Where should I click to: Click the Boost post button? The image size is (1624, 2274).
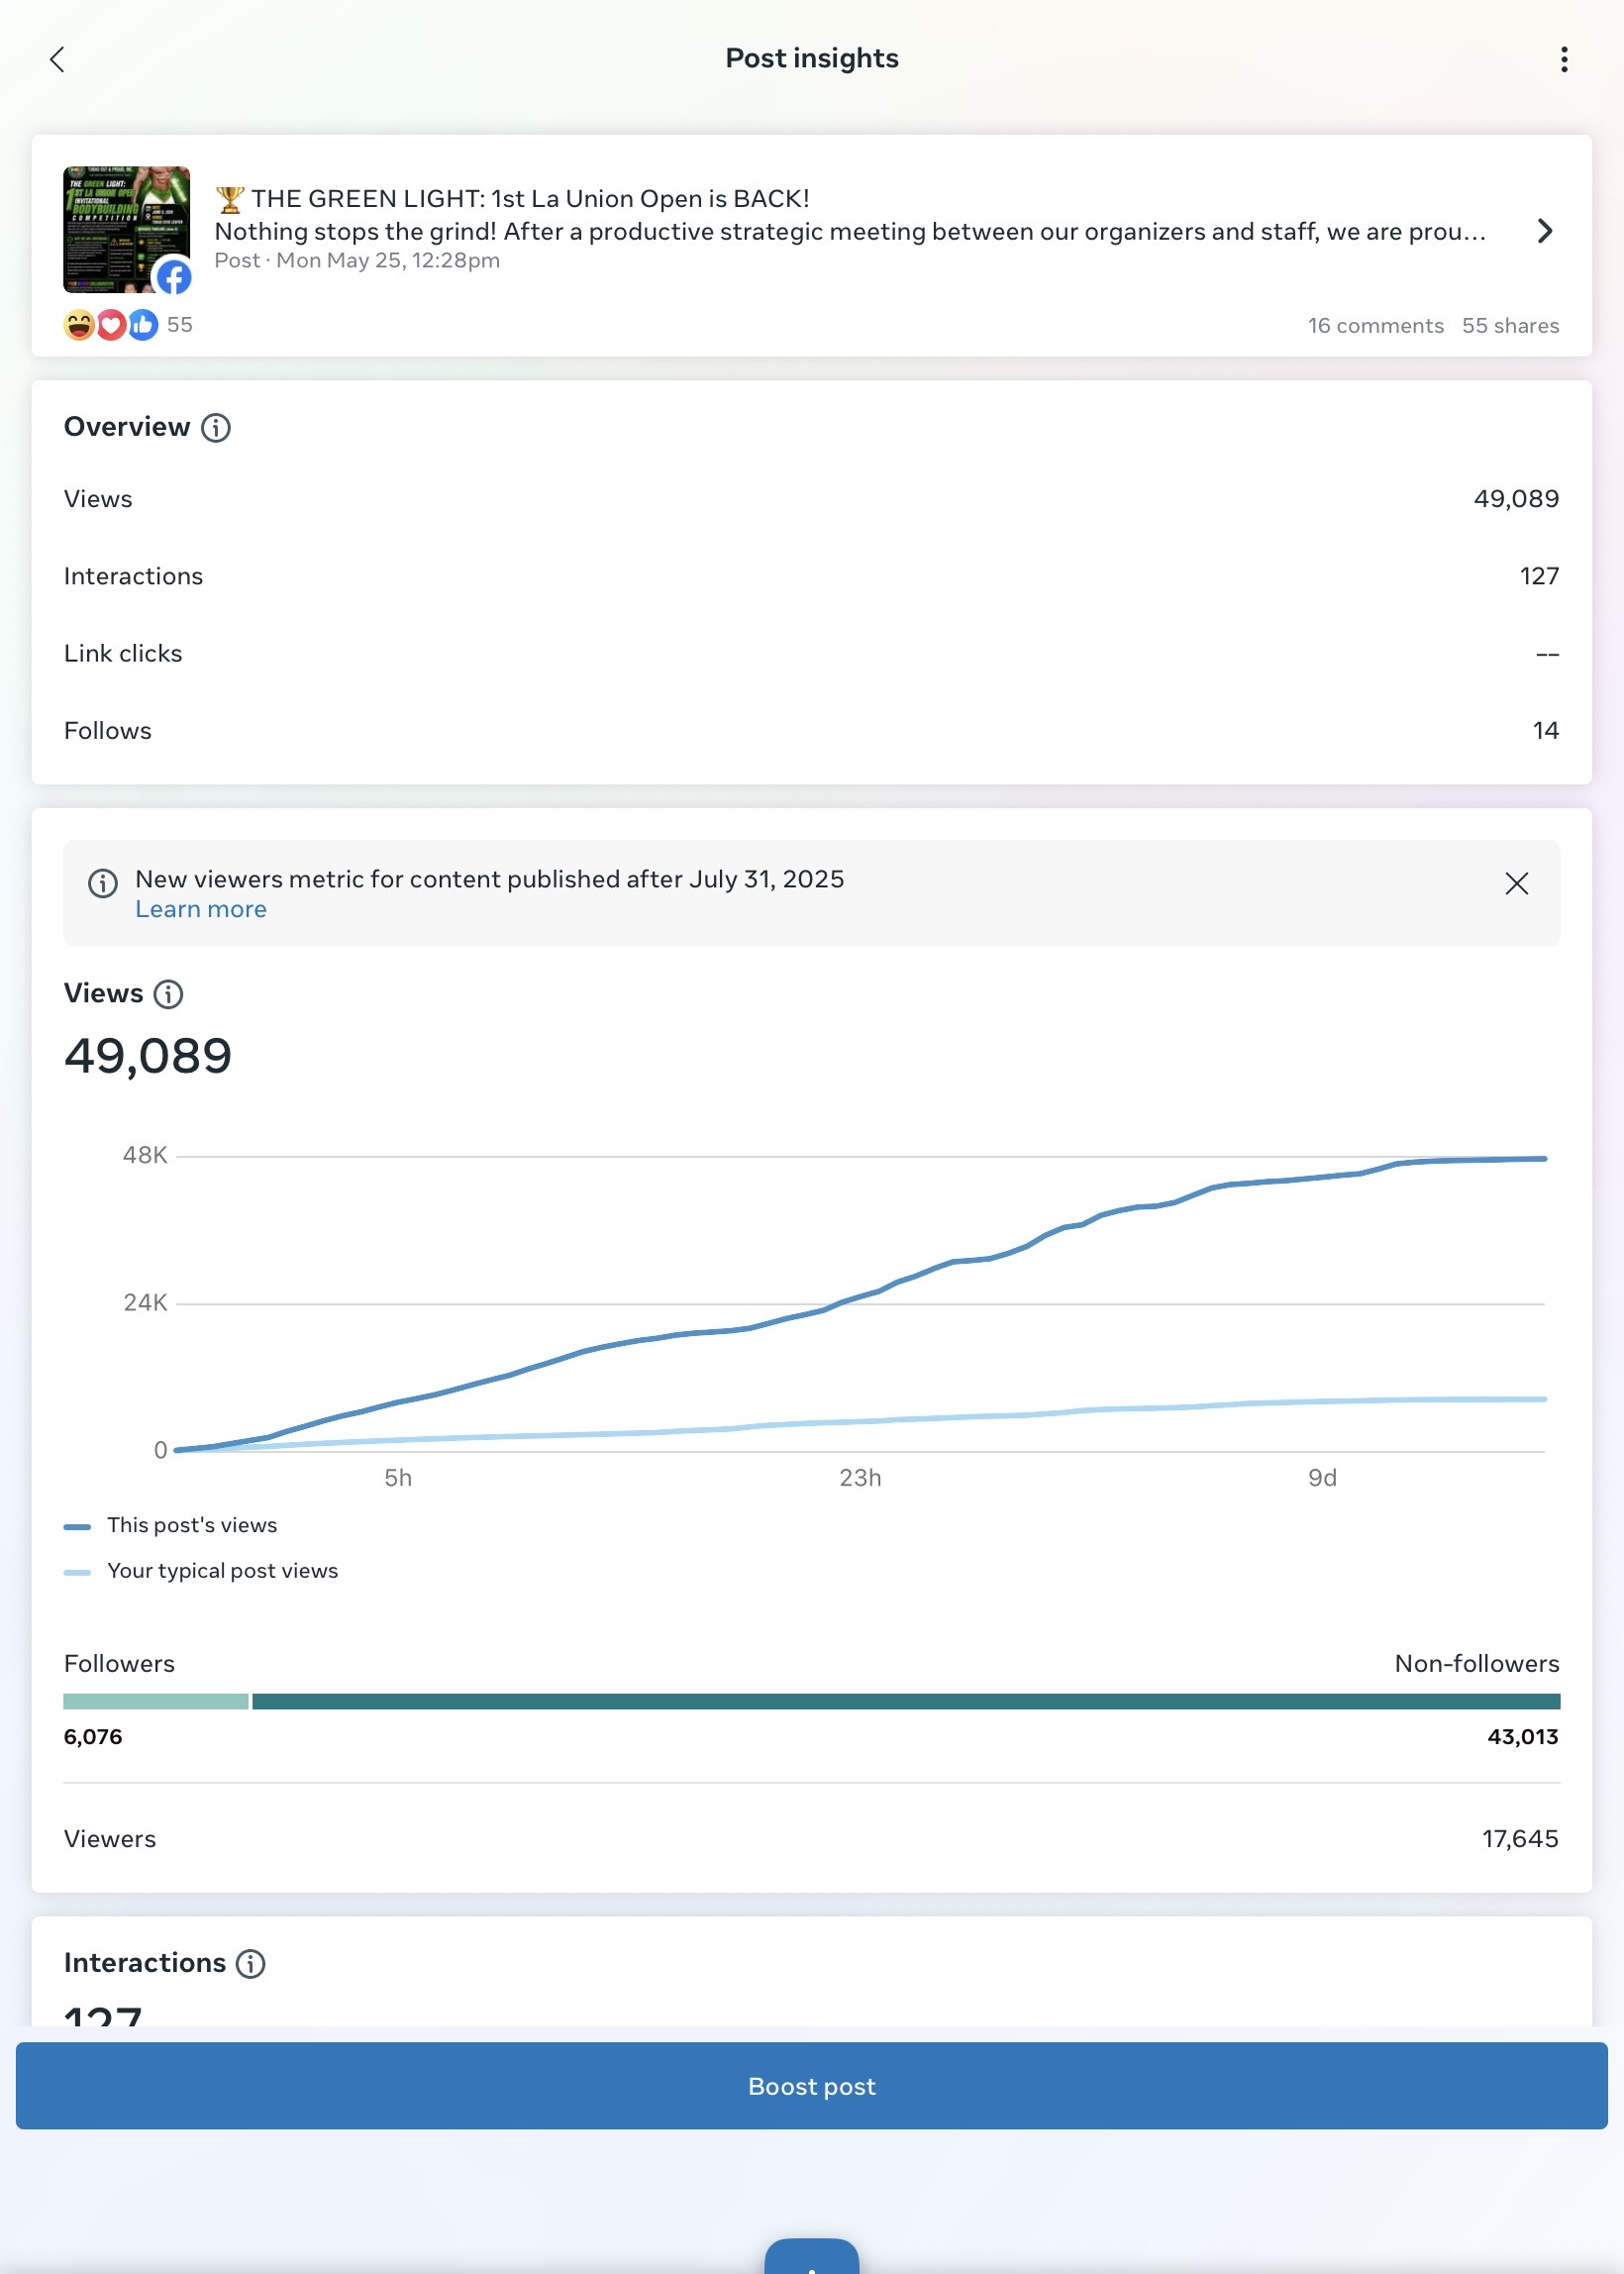pos(812,2086)
